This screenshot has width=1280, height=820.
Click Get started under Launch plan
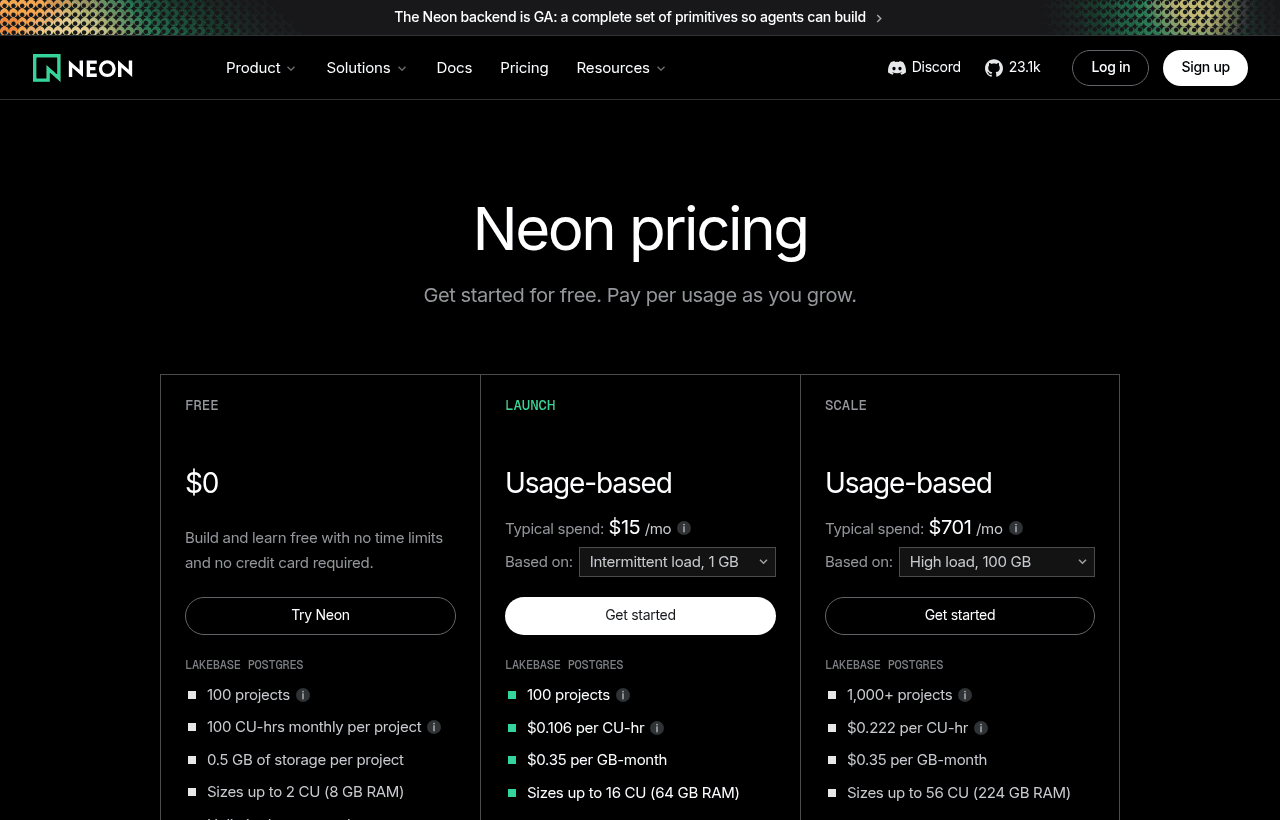640,616
